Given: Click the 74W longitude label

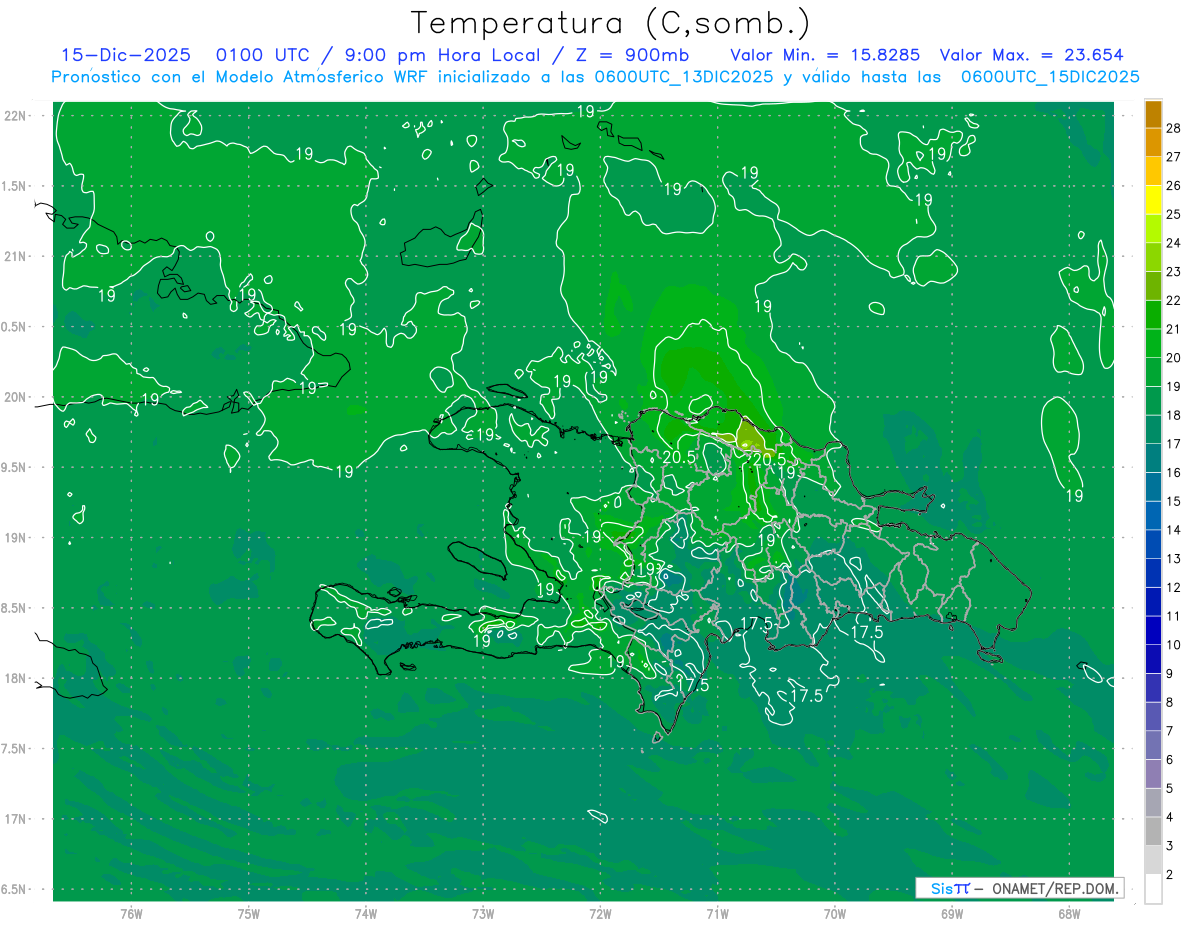Looking at the screenshot, I should click(366, 914).
